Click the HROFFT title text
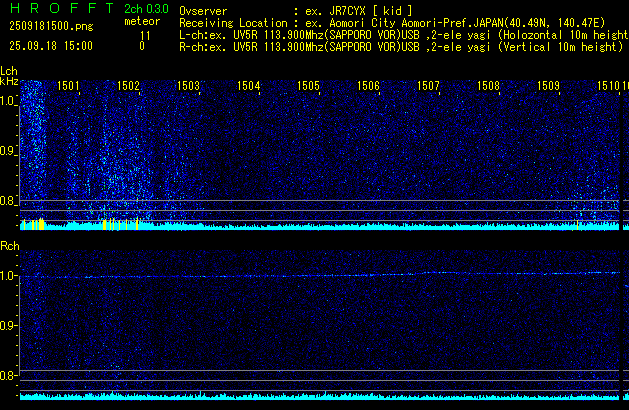The height and width of the screenshot is (410, 629). tap(58, 8)
